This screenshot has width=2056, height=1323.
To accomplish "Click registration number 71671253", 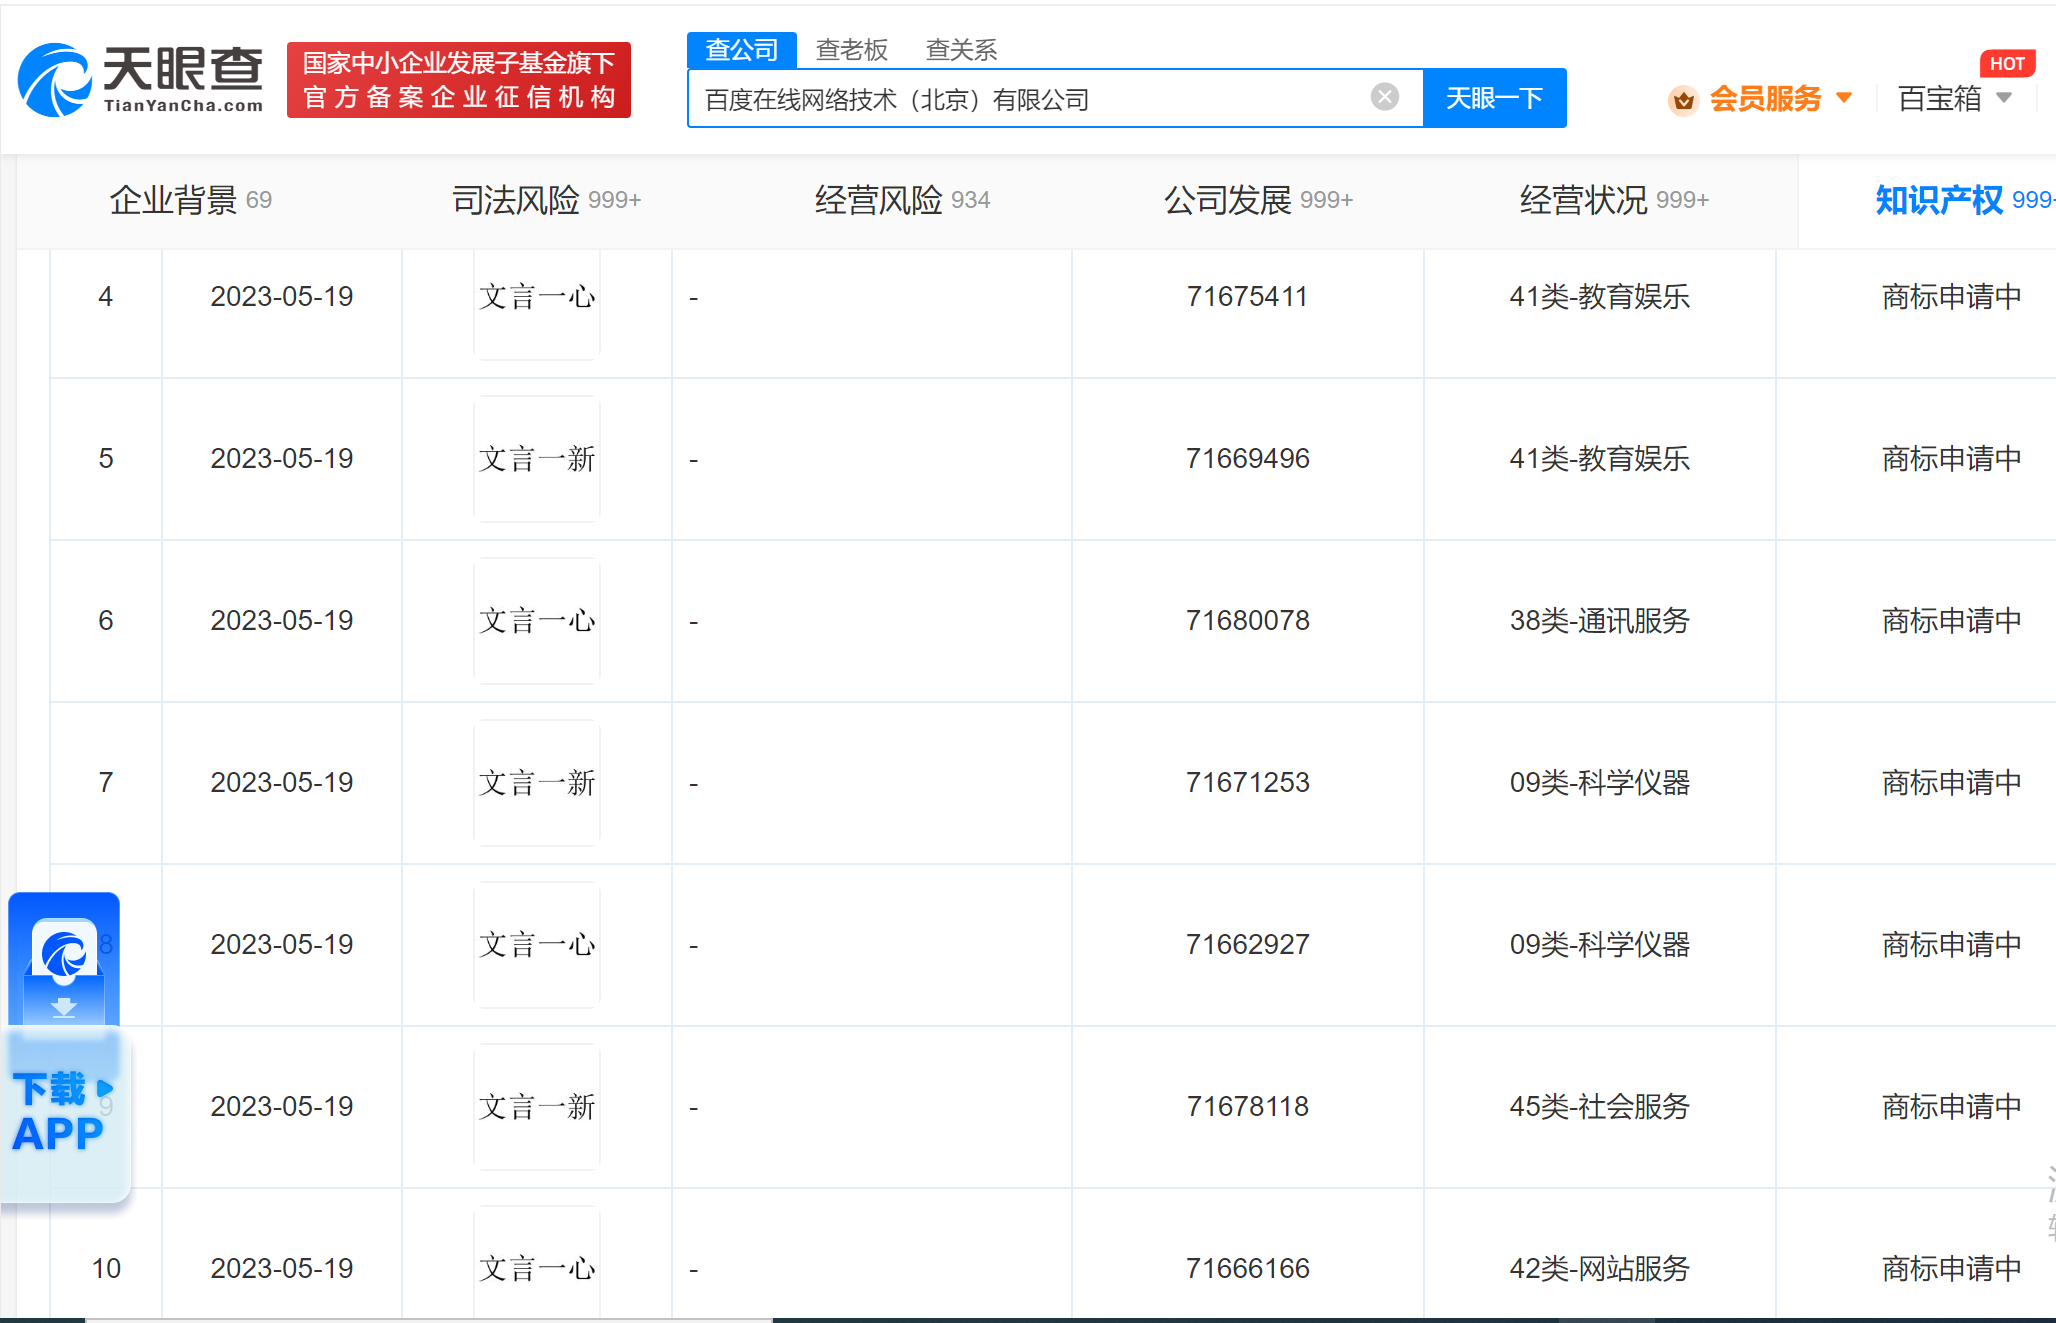I will tap(1247, 783).
